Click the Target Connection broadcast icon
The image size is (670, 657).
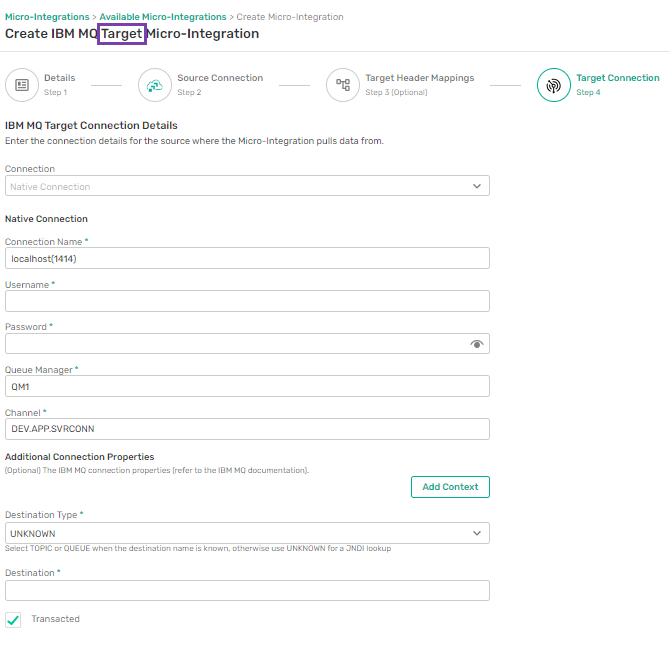(x=554, y=85)
